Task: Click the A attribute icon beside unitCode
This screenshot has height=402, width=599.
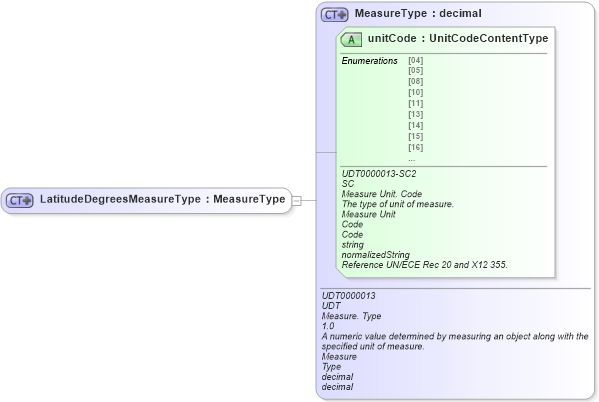Action: click(x=351, y=40)
